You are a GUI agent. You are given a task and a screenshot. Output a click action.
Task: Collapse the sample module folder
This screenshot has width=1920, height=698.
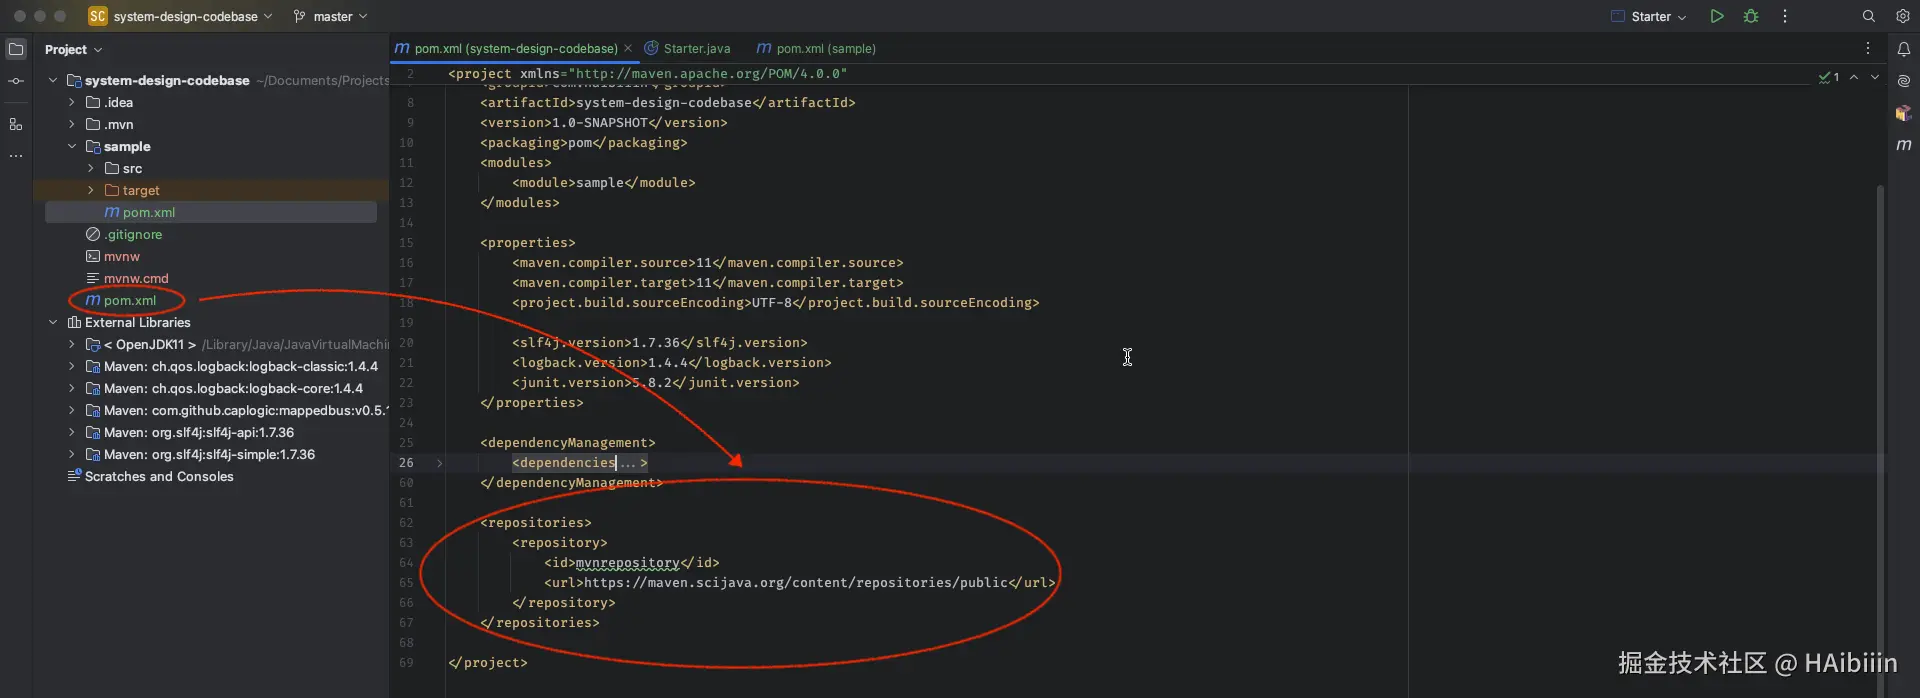(72, 146)
